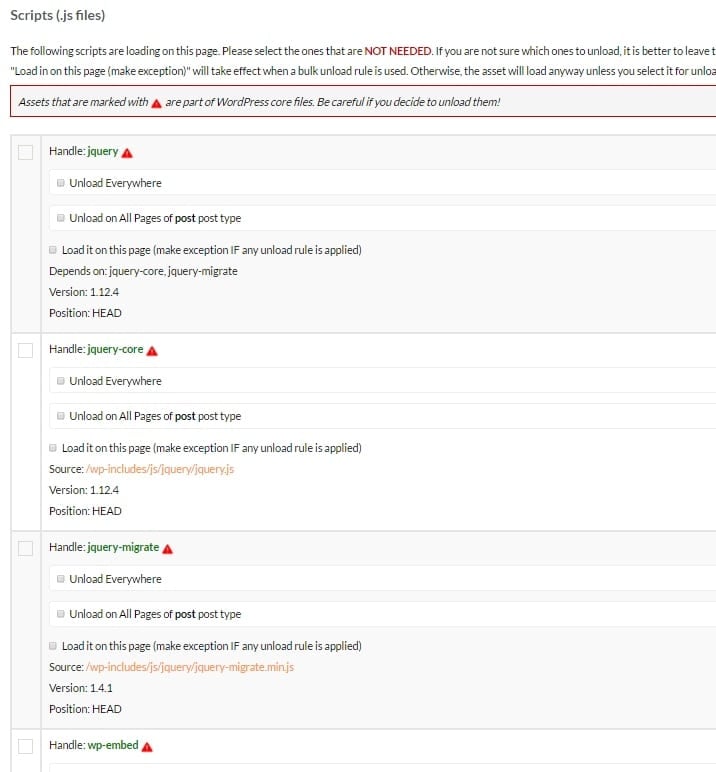716x772 pixels.
Task: Tick Load it on this page for jquery-core
Action: point(54,448)
